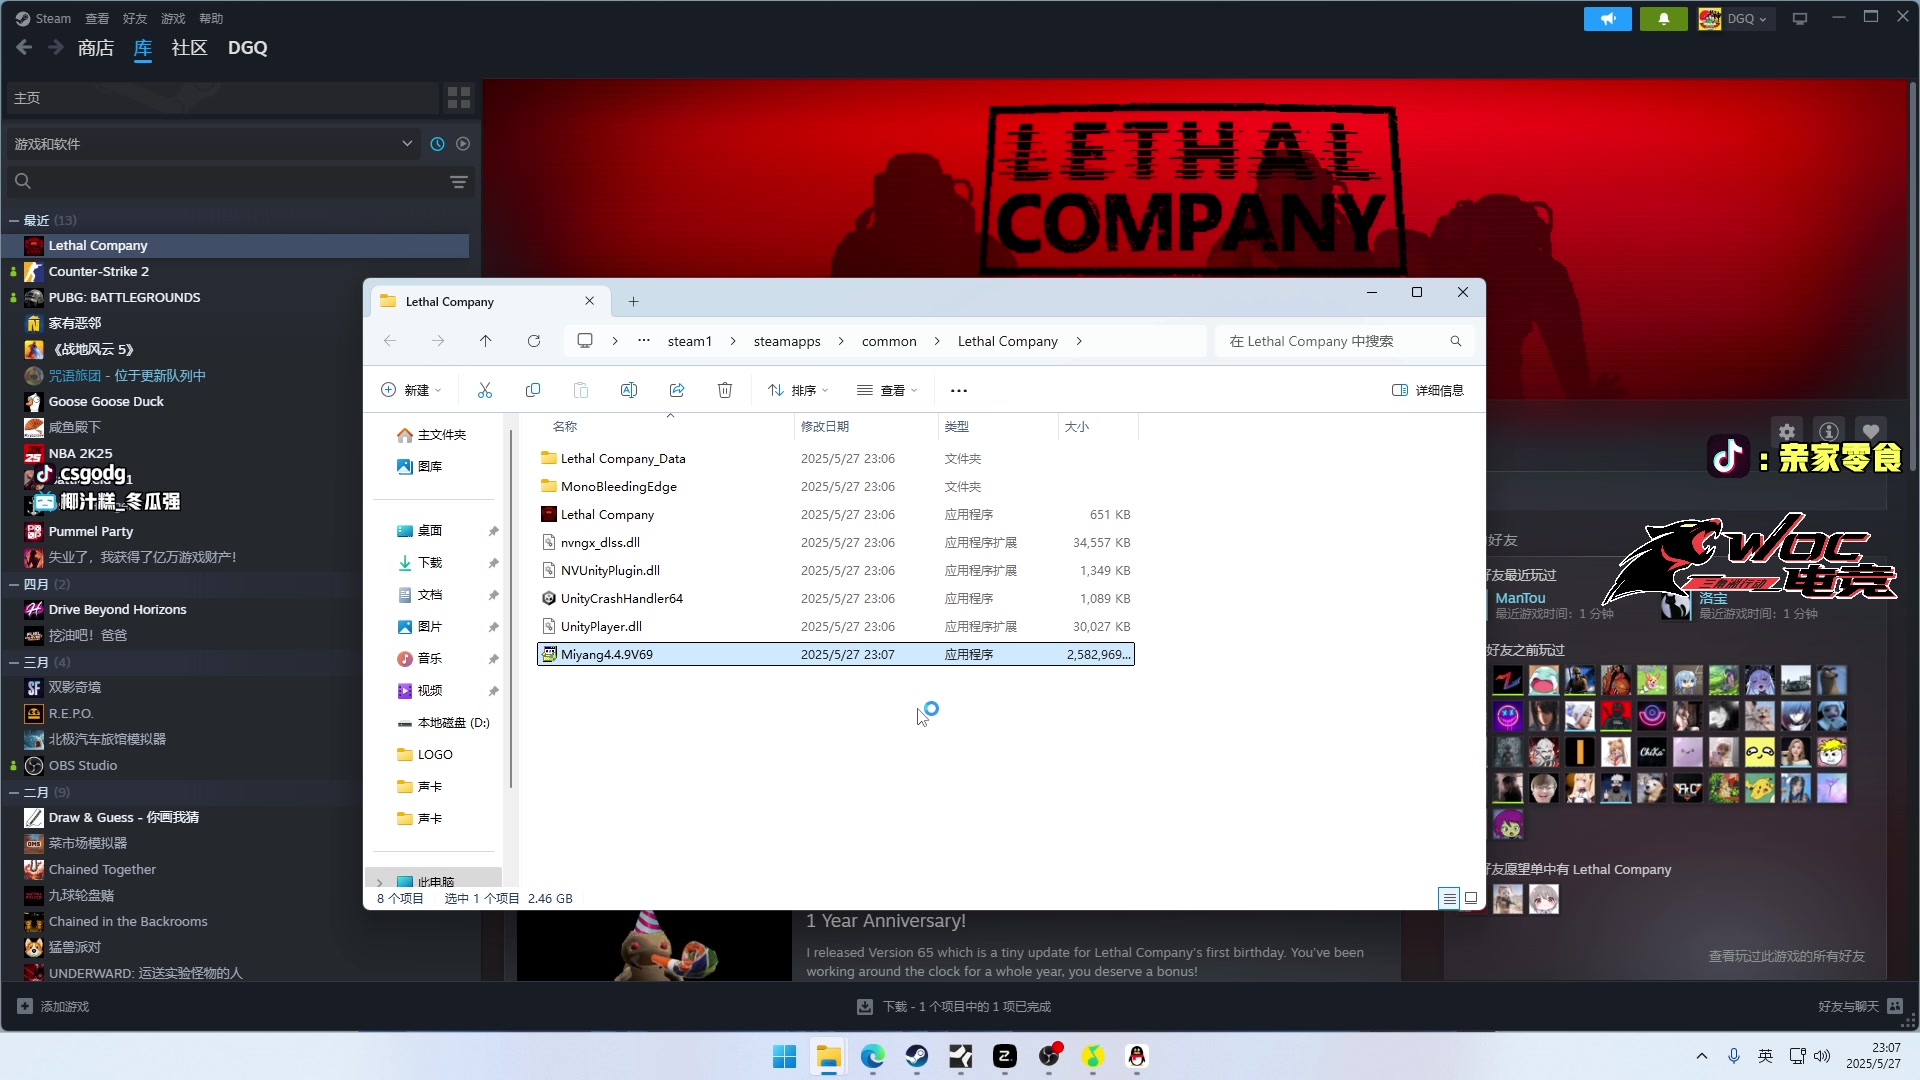The height and width of the screenshot is (1080, 1920).
Task: Go to Steam 商店 tab
Action: coord(96,47)
